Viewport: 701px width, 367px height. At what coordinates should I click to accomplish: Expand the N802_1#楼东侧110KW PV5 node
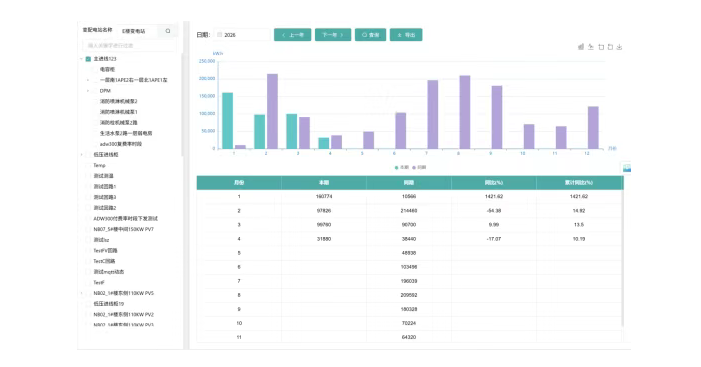[81, 293]
